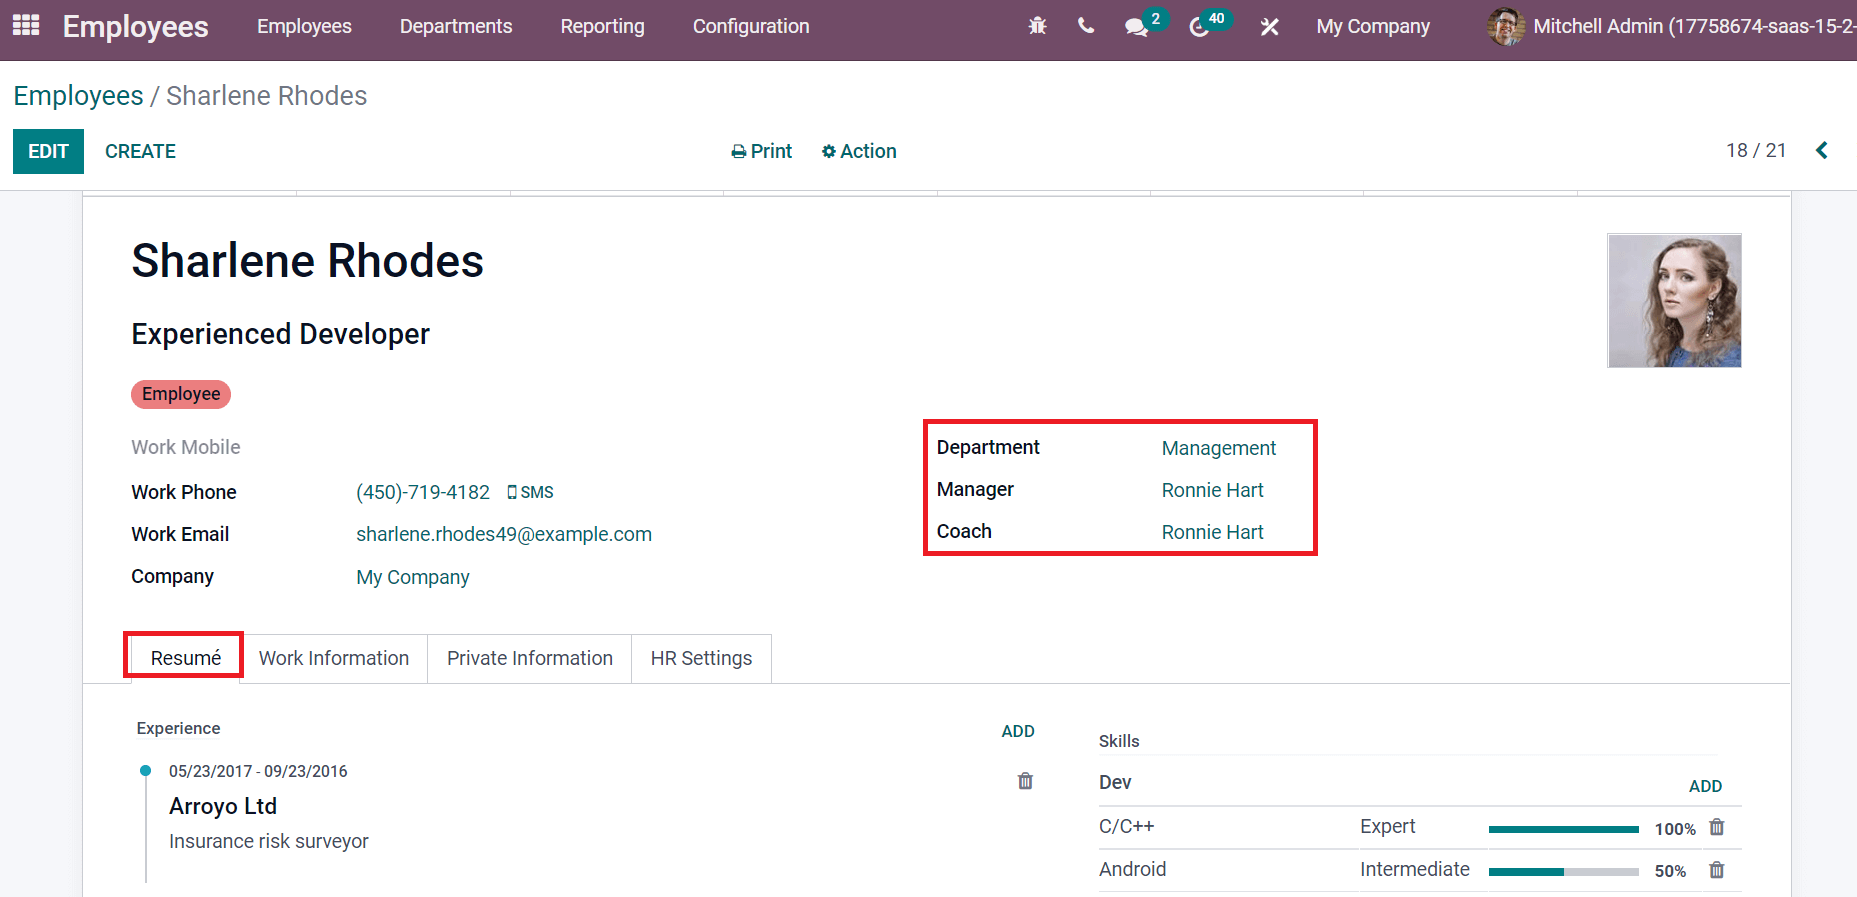1857x897 pixels.
Task: Open the Management department link
Action: [1218, 448]
